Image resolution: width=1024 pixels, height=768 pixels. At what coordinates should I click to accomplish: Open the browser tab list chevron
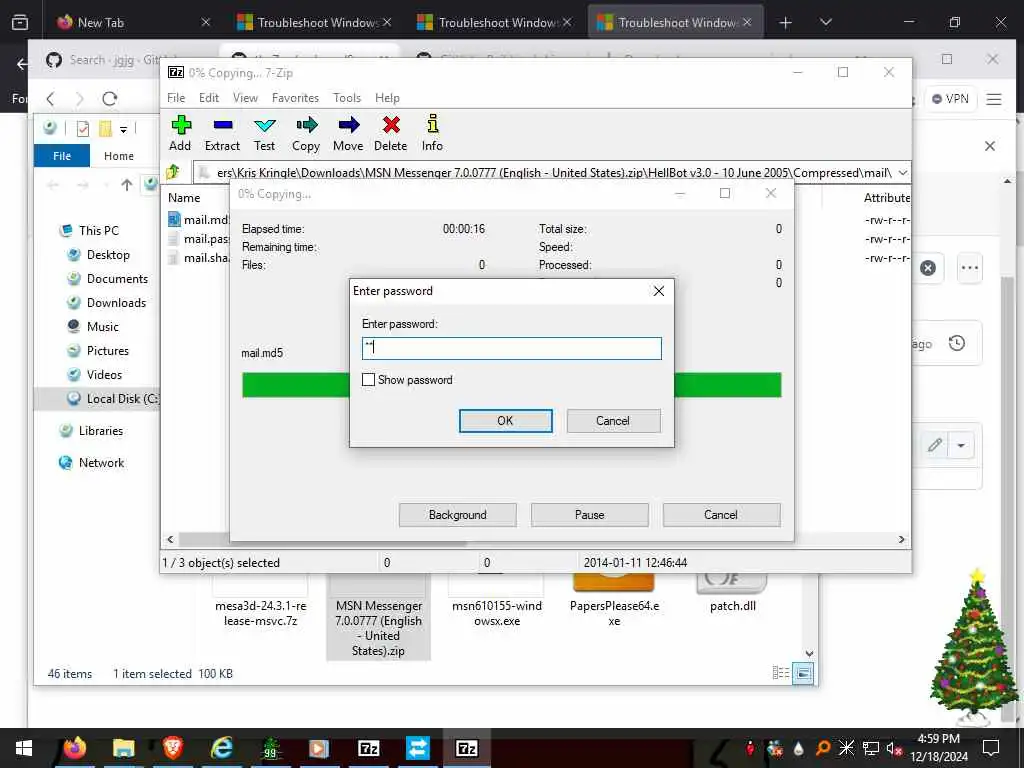[826, 22]
